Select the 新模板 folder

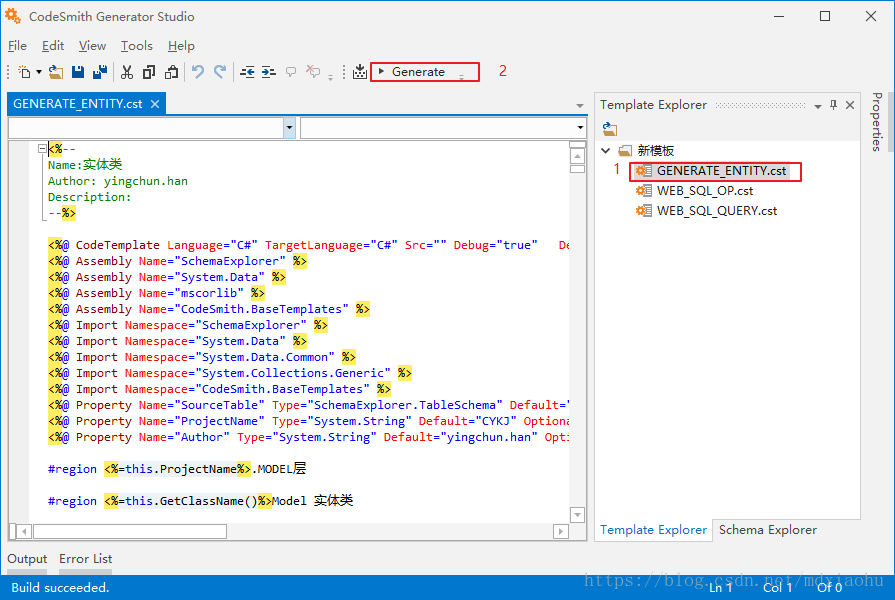click(655, 151)
